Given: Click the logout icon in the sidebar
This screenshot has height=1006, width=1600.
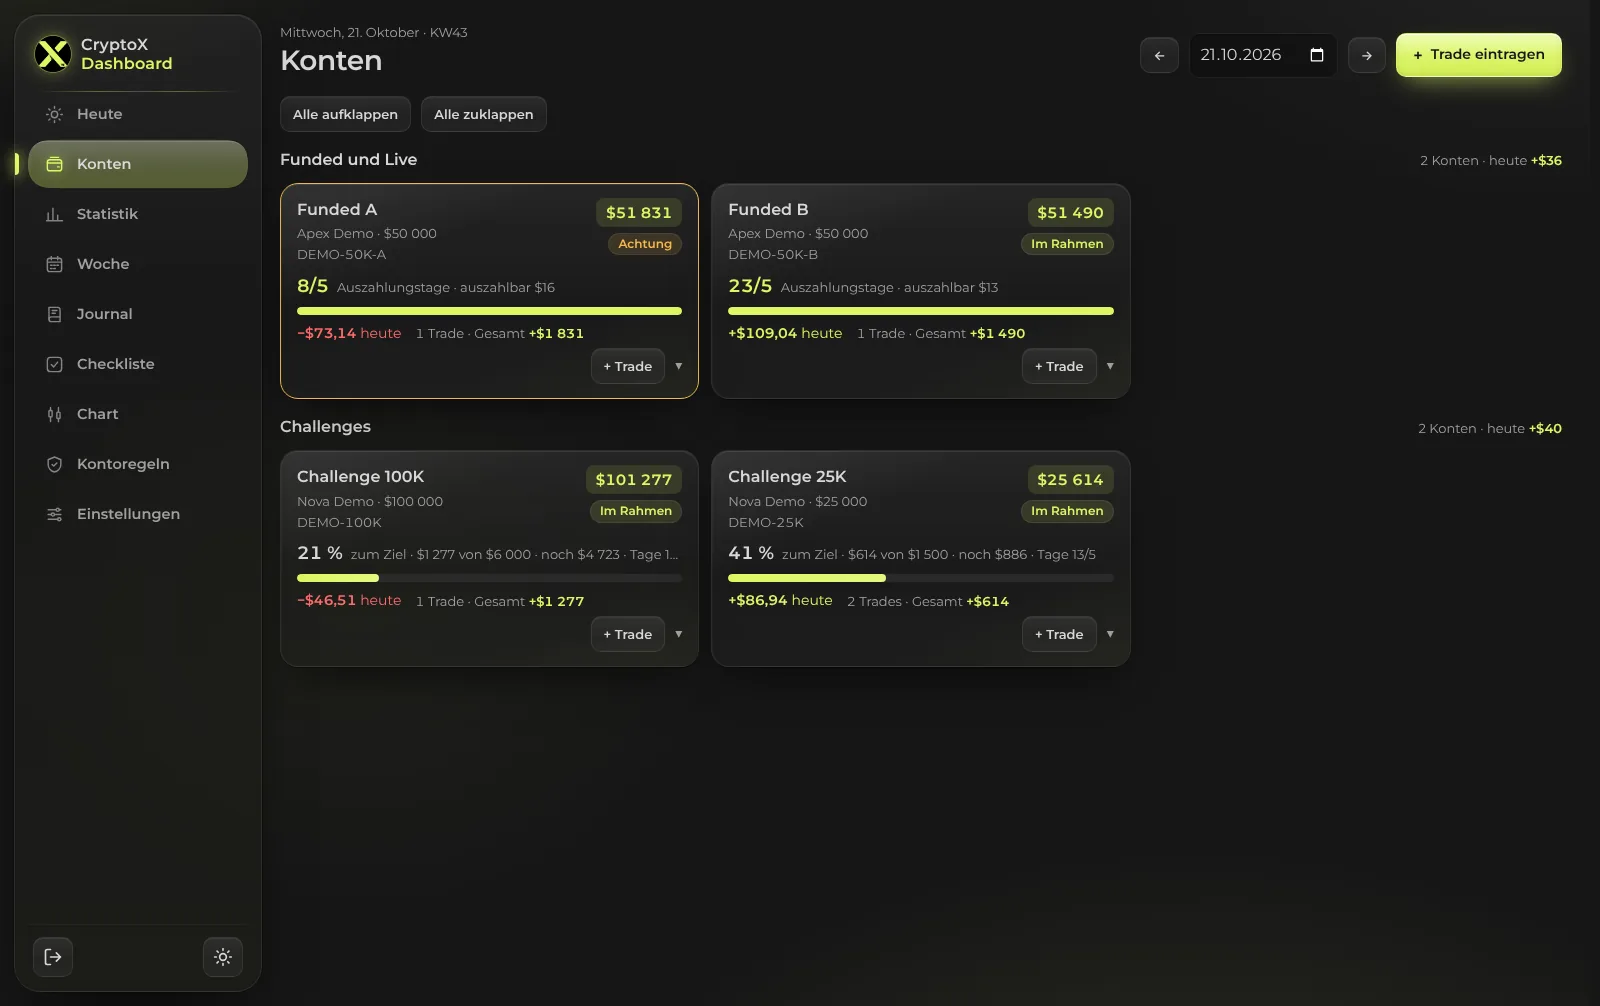Looking at the screenshot, I should pos(53,957).
